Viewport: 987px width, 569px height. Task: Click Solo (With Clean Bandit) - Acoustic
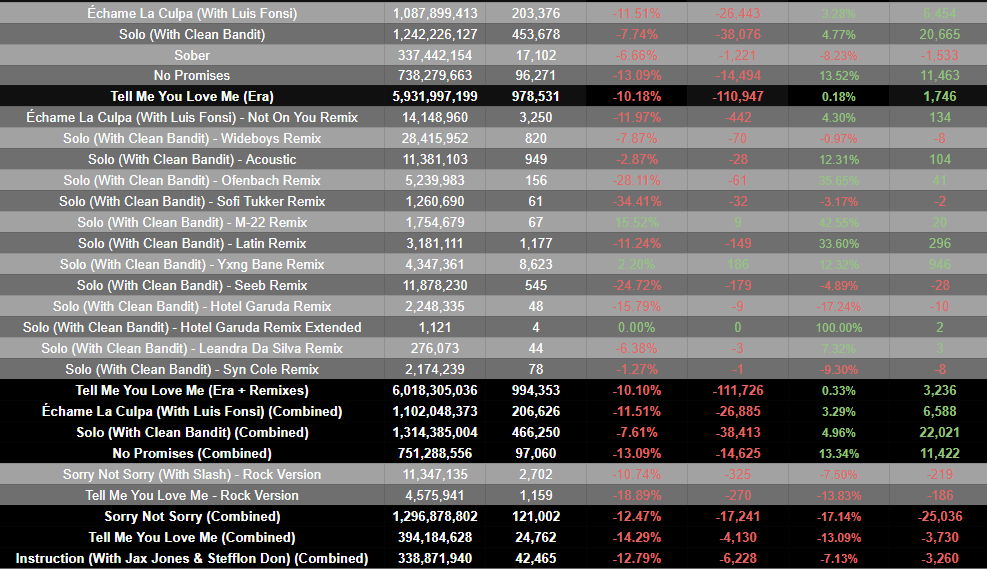(x=192, y=159)
